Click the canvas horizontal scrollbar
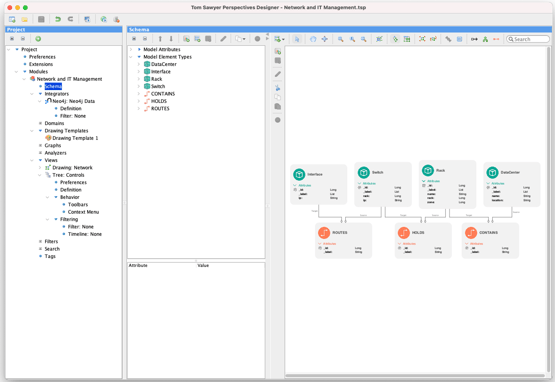Image resolution: width=555 pixels, height=382 pixels. pos(415,375)
